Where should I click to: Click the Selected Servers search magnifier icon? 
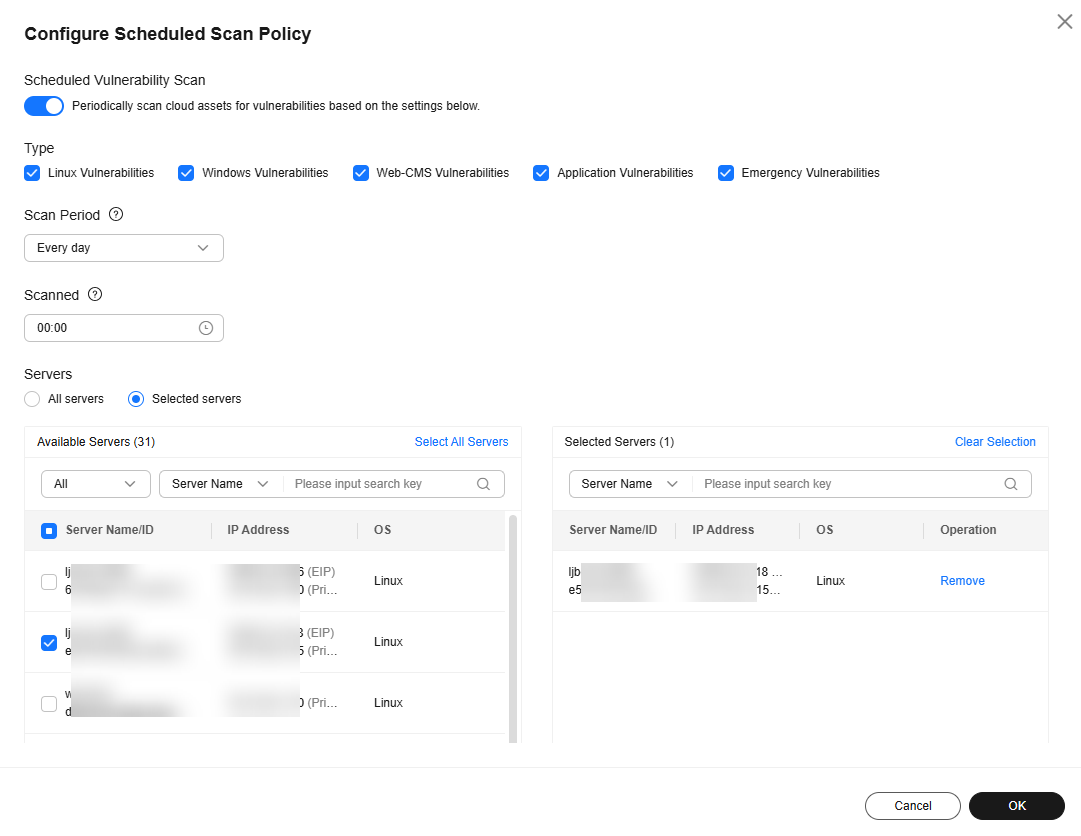[x=1011, y=484]
